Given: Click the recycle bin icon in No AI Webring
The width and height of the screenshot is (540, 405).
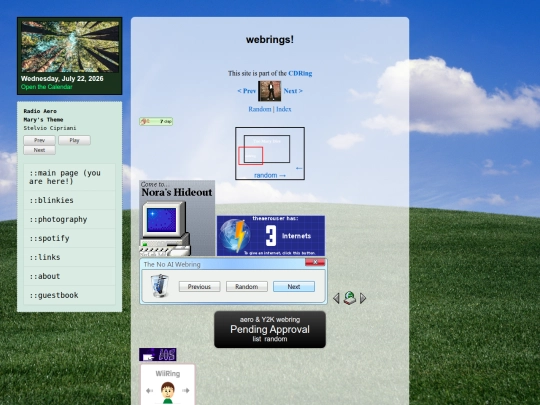Looking at the screenshot, I should coord(160,285).
